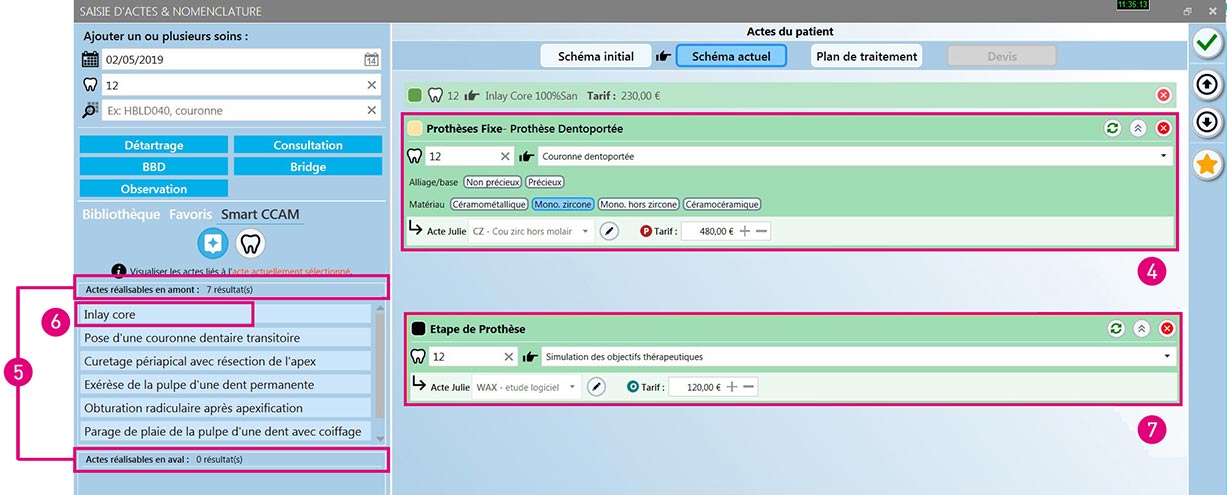
Task: Expand the WAX - etude logiciel dropdown
Action: coord(573,387)
